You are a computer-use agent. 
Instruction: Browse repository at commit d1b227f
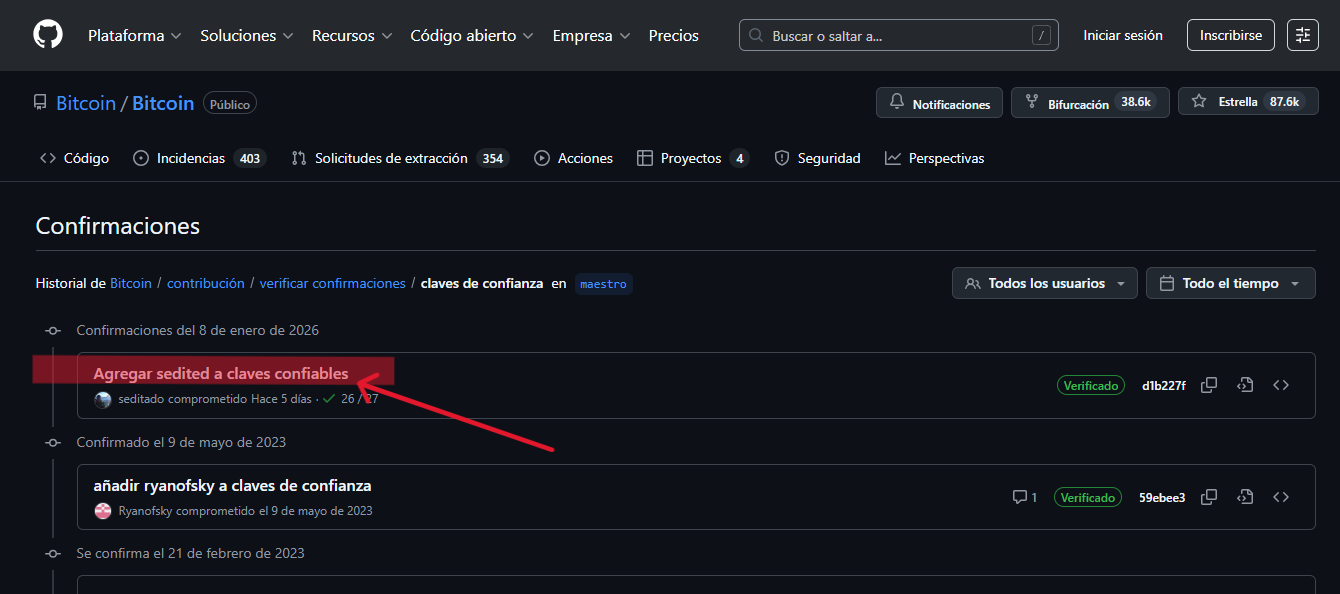(x=1281, y=385)
